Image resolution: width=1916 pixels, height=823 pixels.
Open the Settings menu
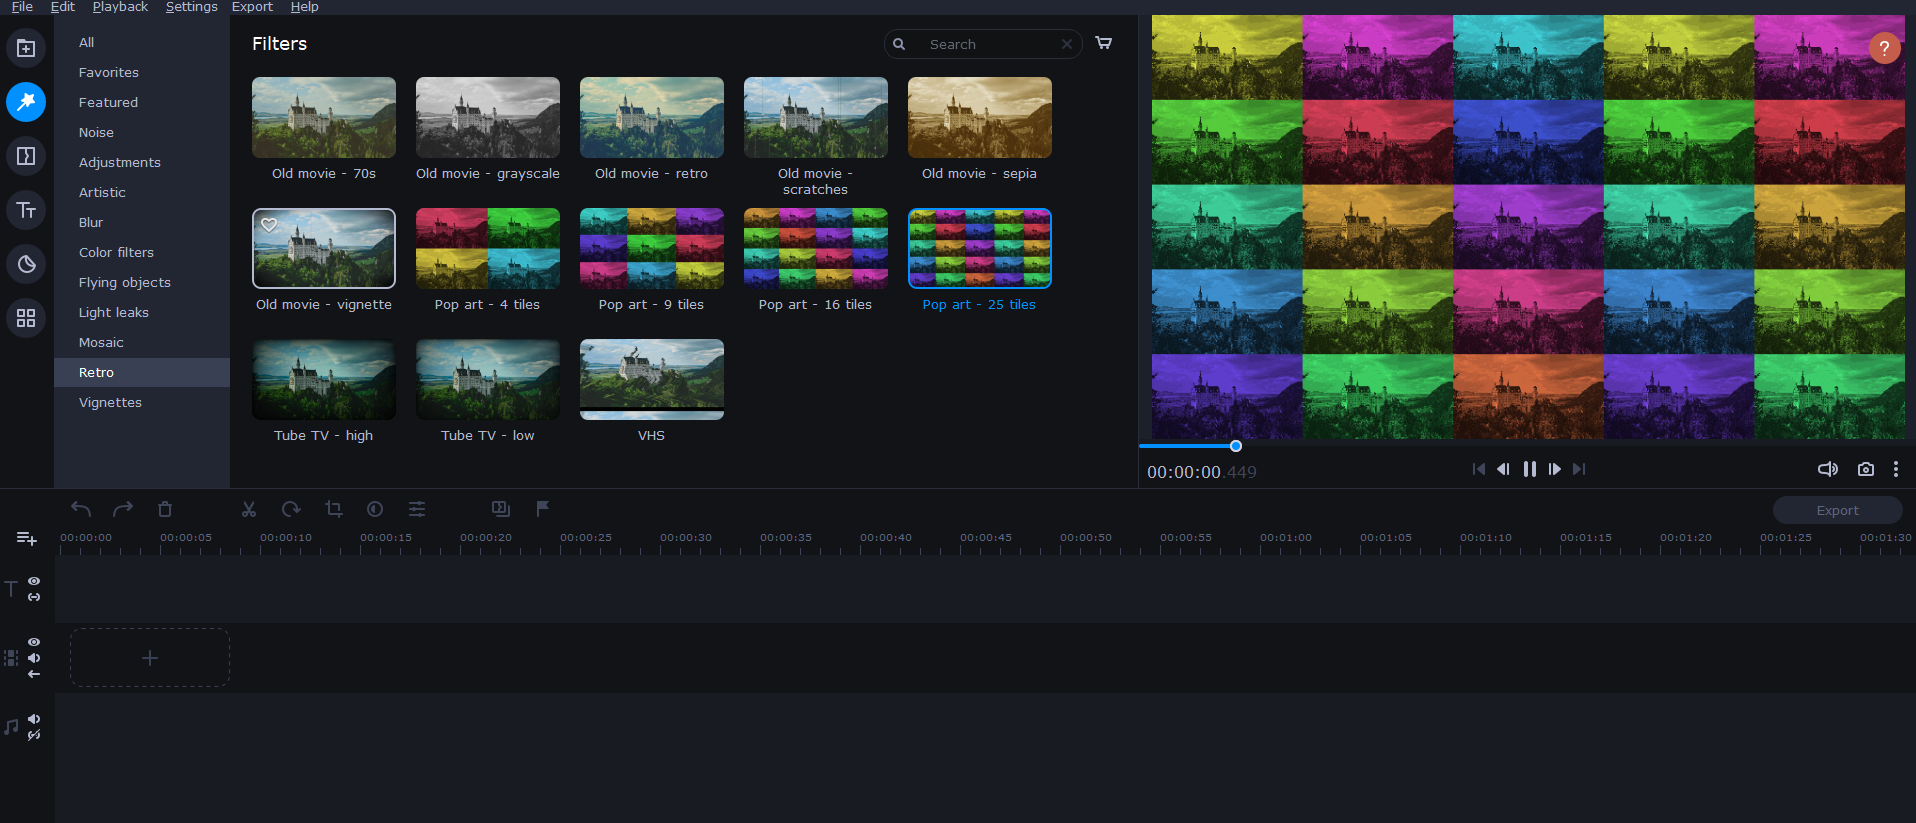pyautogui.click(x=191, y=7)
